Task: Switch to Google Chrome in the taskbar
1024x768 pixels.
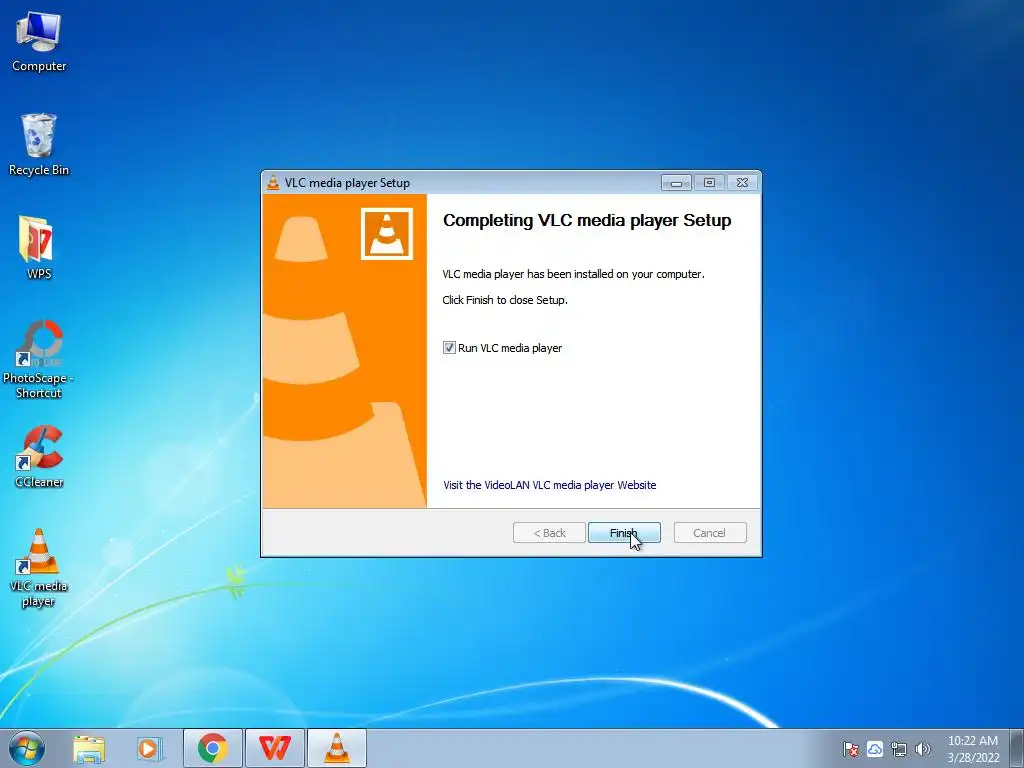Action: (213, 748)
